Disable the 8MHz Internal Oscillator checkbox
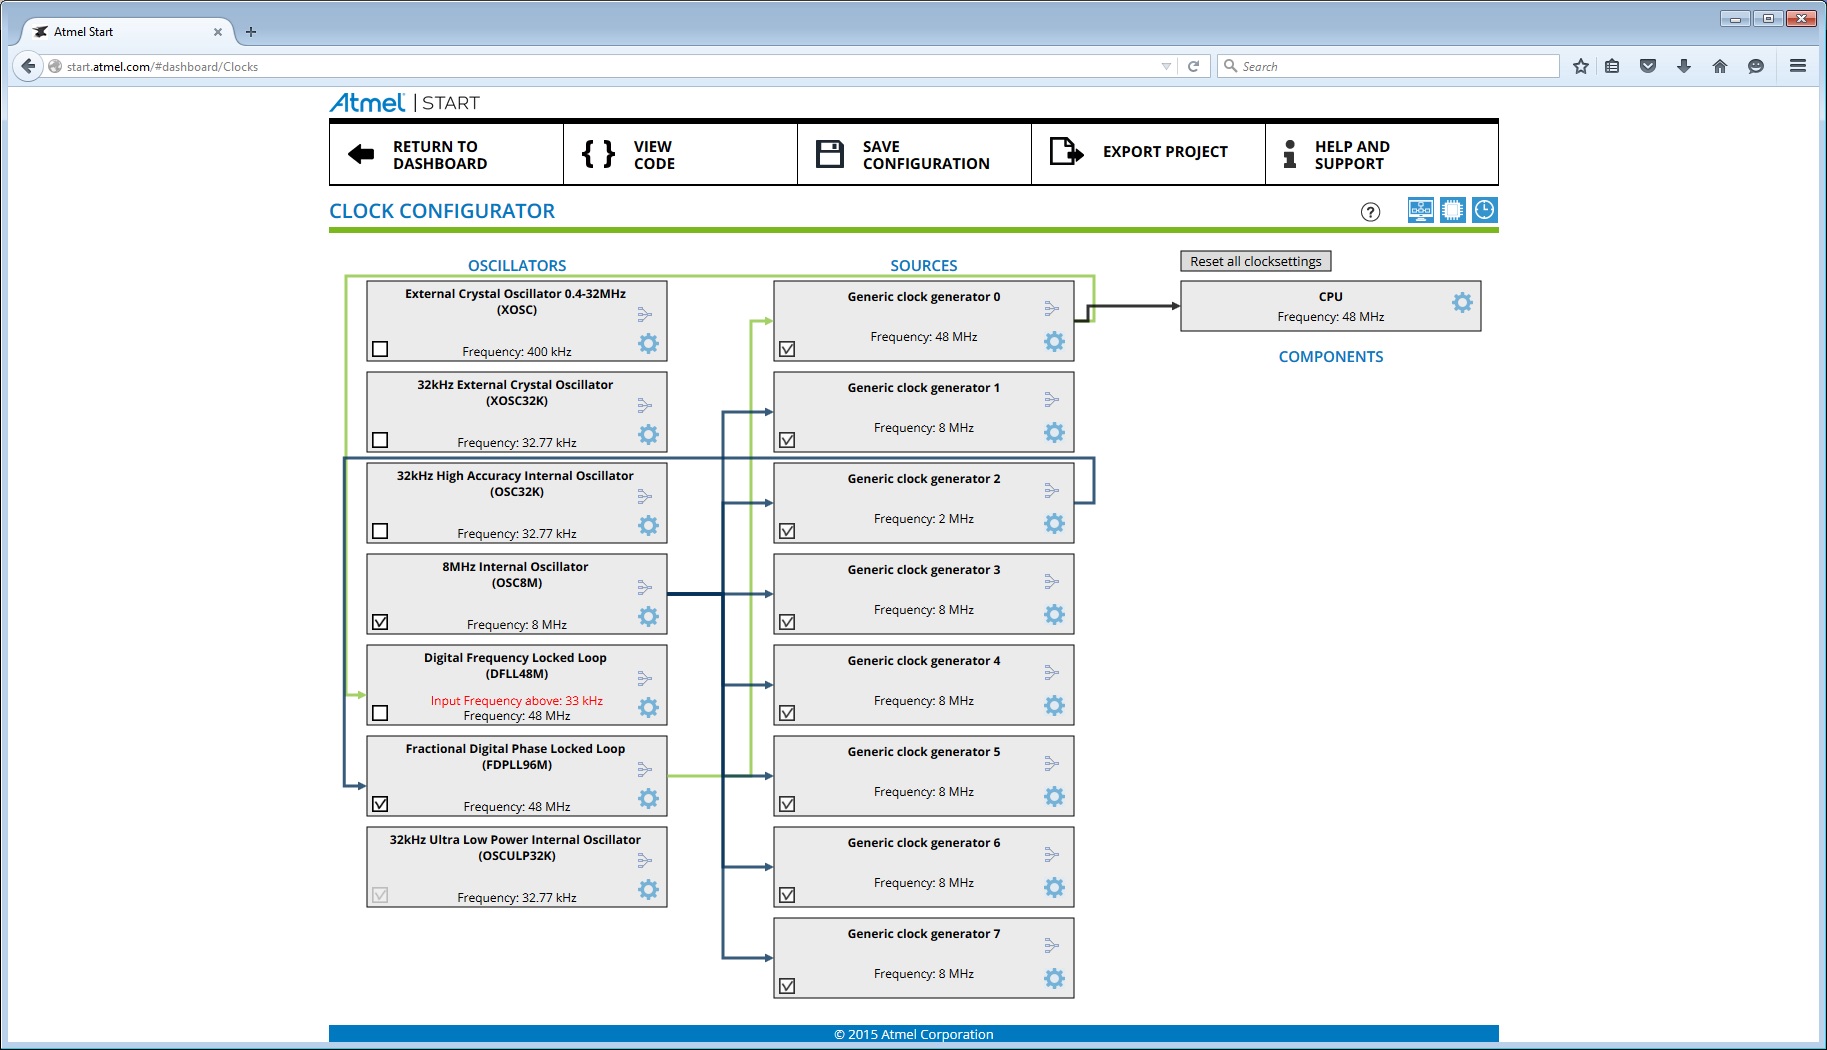Viewport: 1827px width, 1050px height. 380,622
